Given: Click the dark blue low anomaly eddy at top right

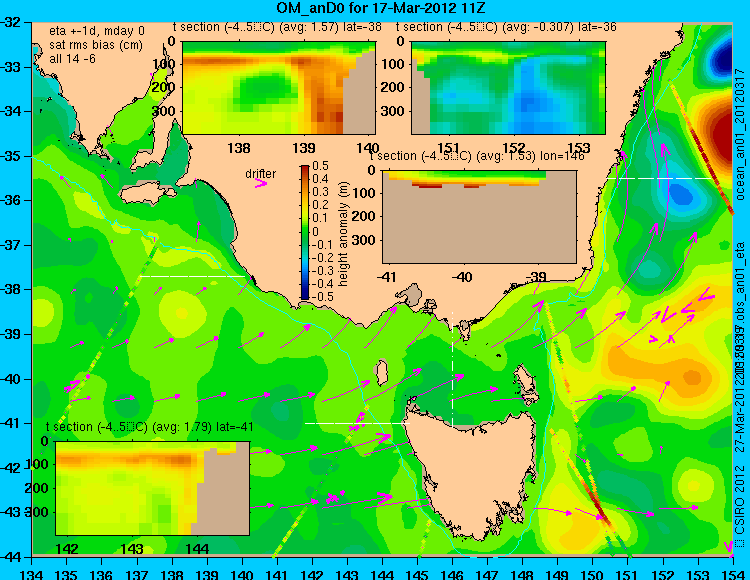Looking at the screenshot, I should [721, 60].
